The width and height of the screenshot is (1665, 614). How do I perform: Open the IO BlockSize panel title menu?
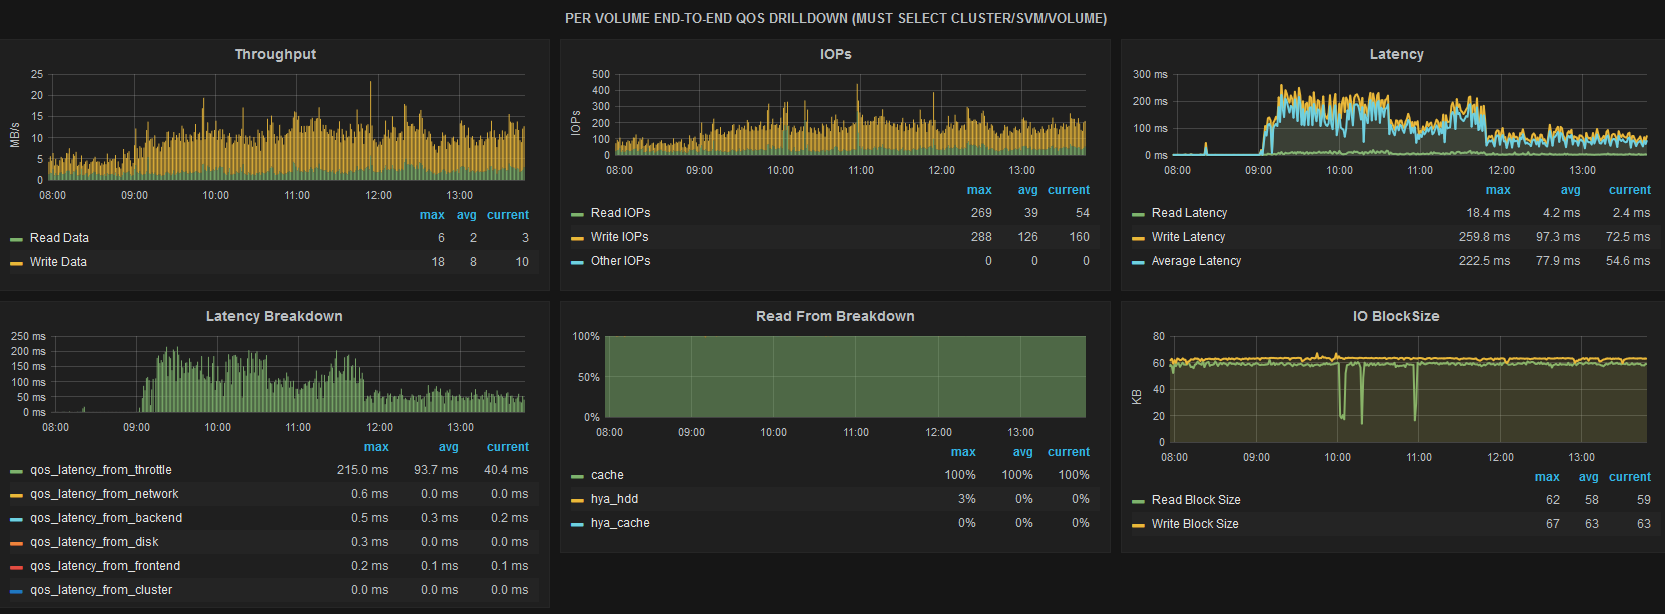(x=1396, y=316)
